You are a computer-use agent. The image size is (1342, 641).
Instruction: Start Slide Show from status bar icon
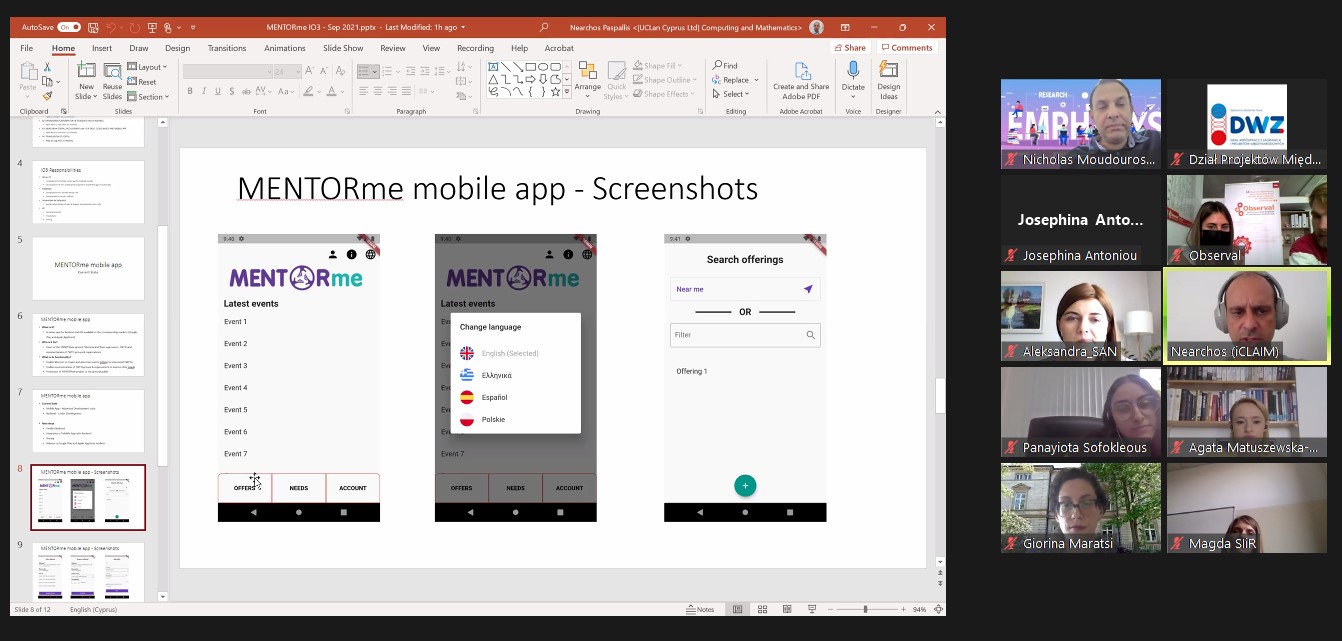click(x=812, y=609)
